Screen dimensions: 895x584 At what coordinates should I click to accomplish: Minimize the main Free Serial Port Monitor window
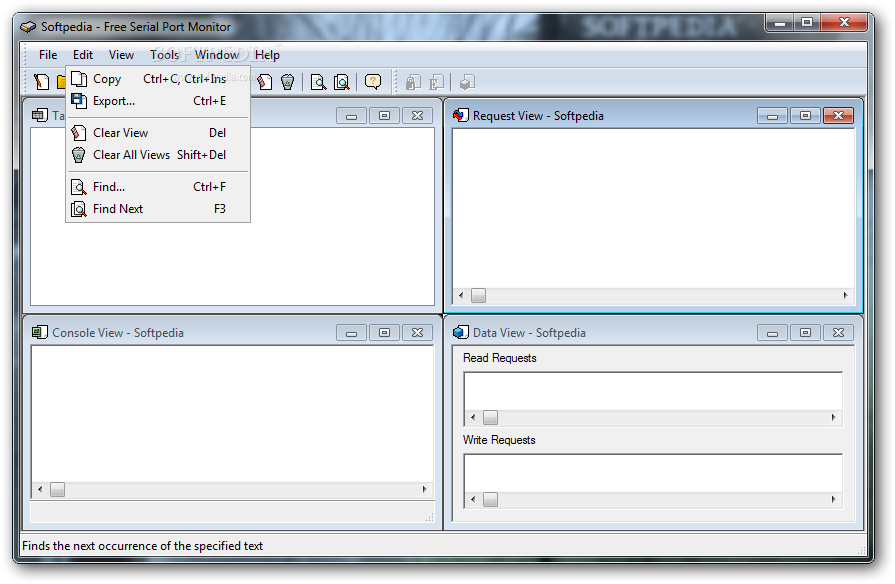[780, 23]
